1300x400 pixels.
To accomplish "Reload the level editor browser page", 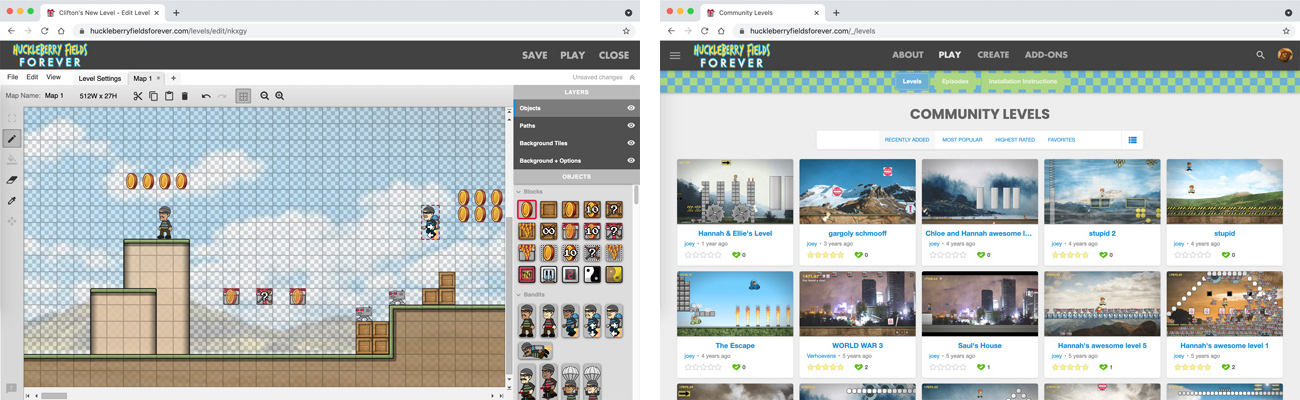I will point(43,31).
